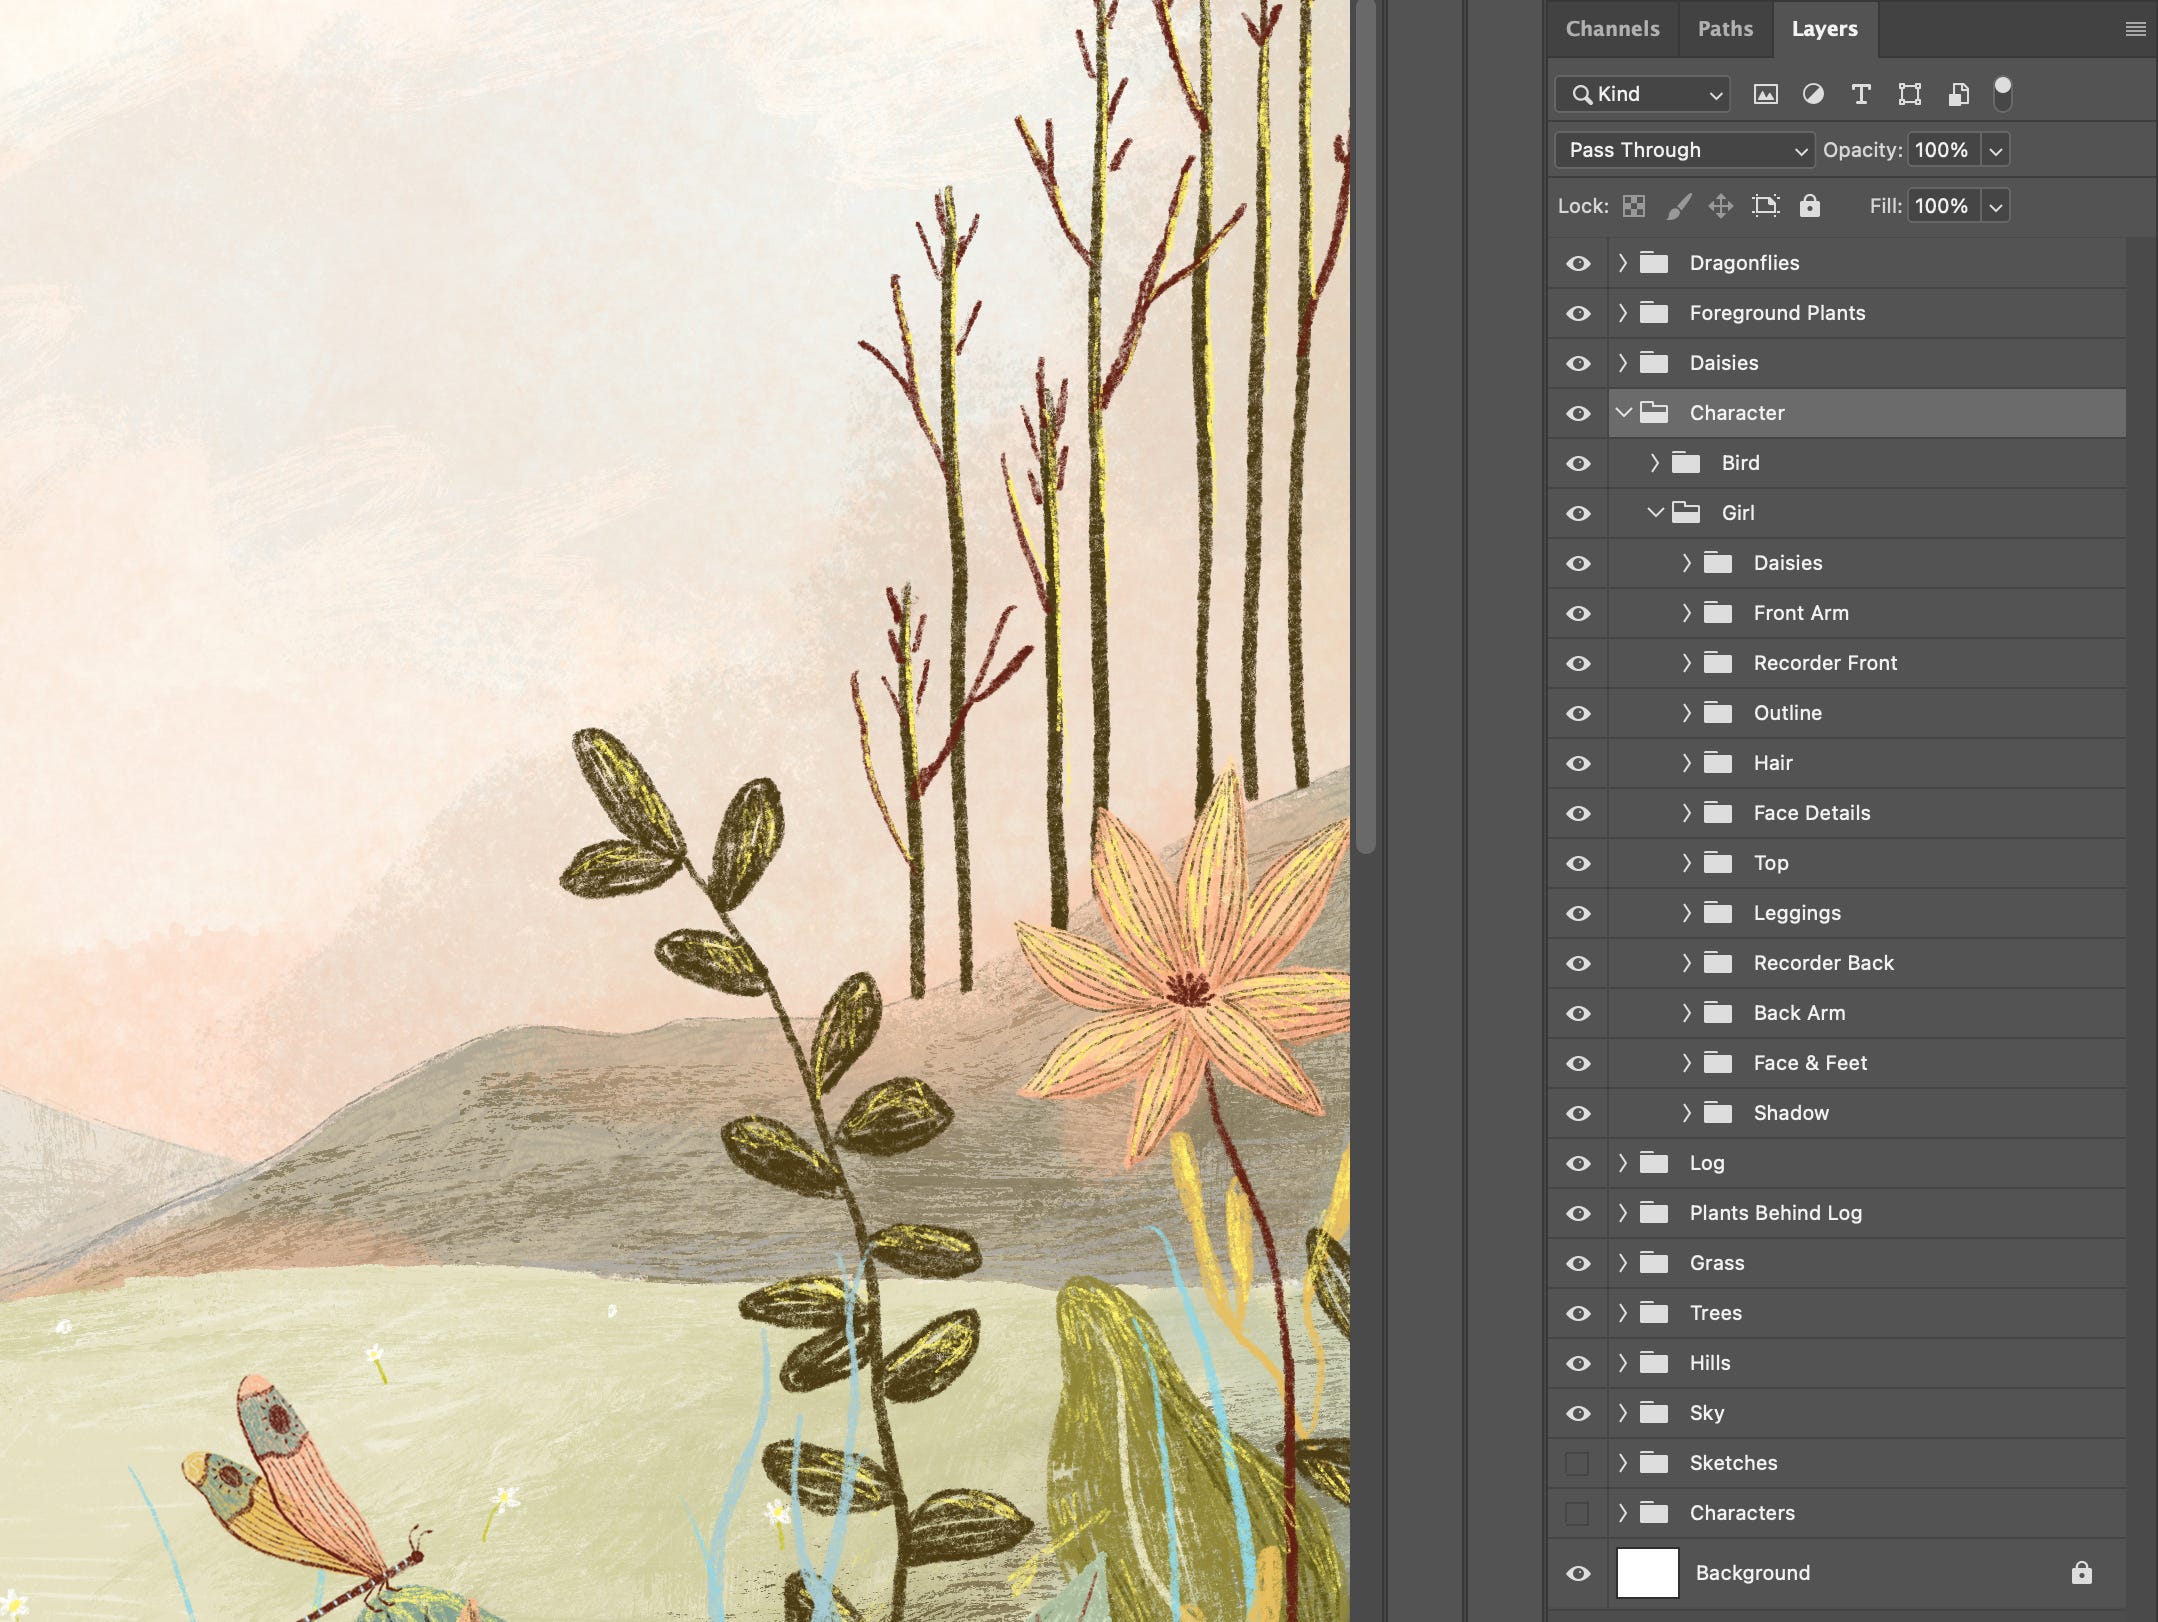This screenshot has height=1622, width=2158.
Task: Switch to the Paths tab
Action: click(x=1725, y=29)
